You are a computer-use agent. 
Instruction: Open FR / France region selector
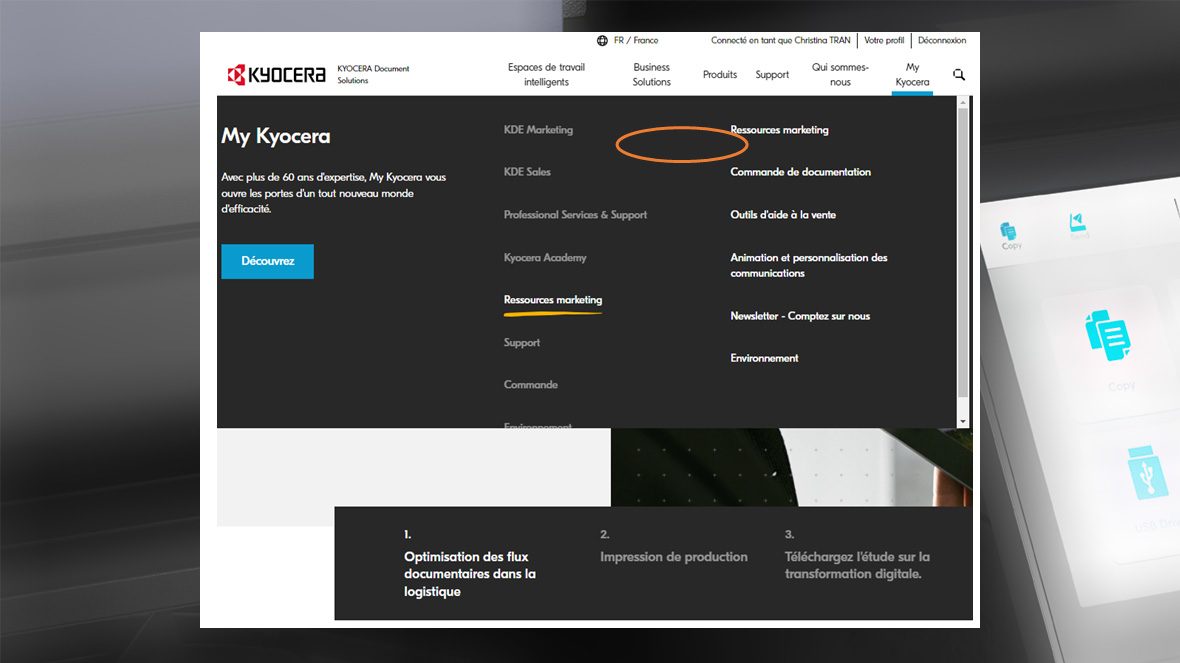point(636,41)
